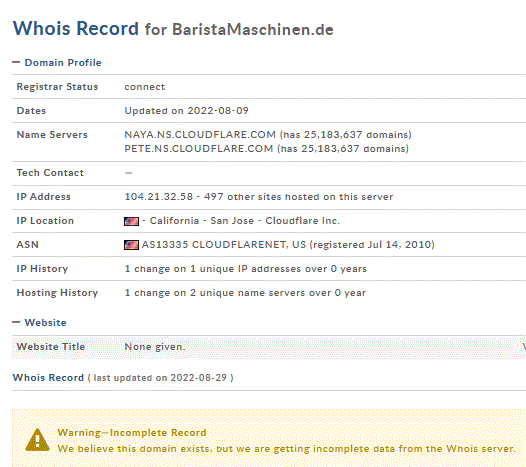526x467 pixels.
Task: Click the Warning Incomplete Record heading
Action: point(132,432)
